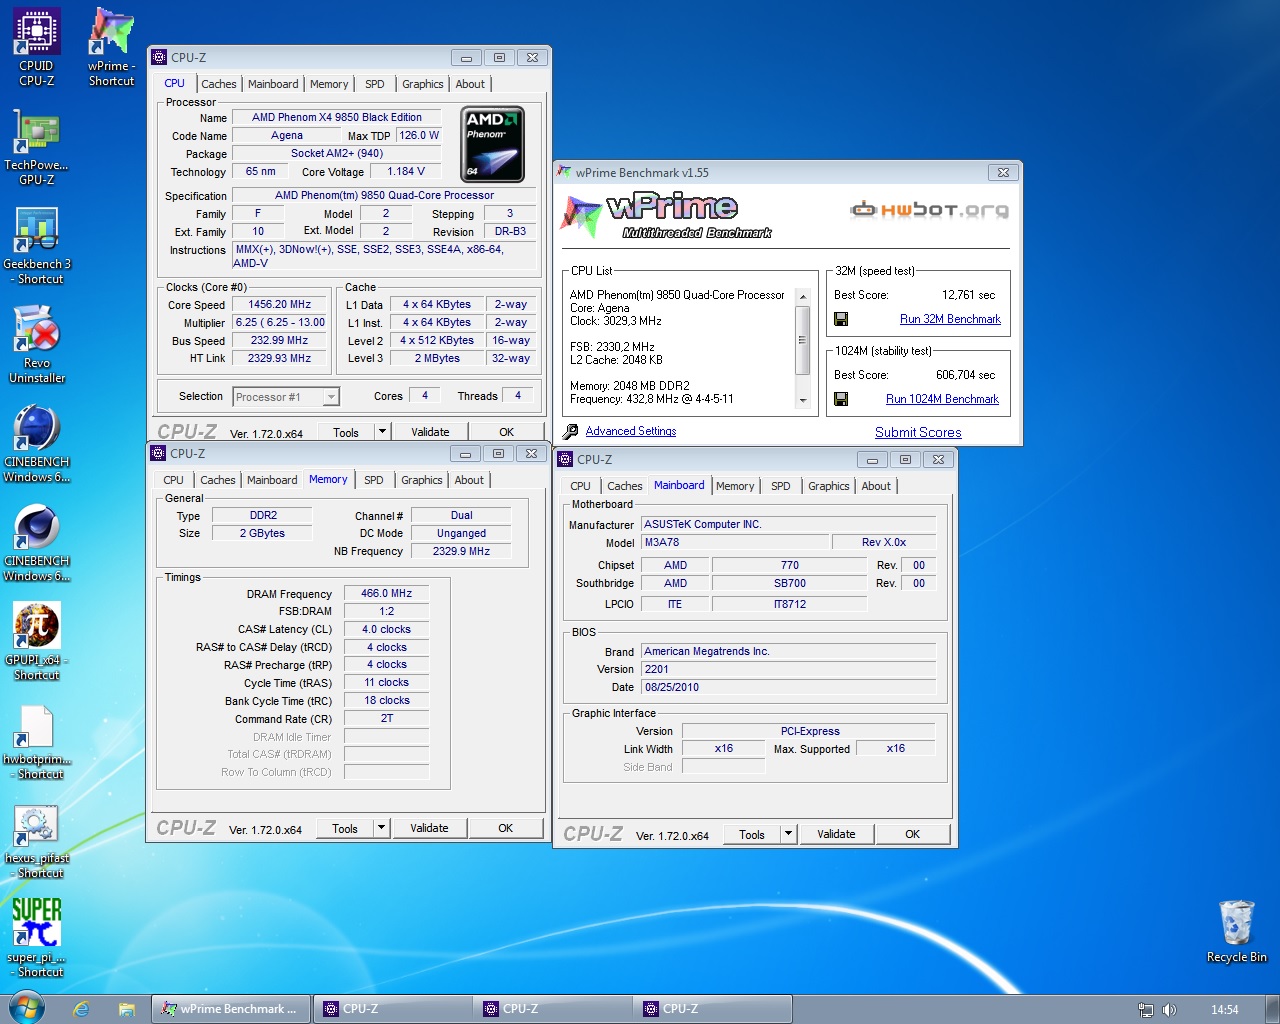
Task: Open the Recycle Bin
Action: (x=1236, y=930)
